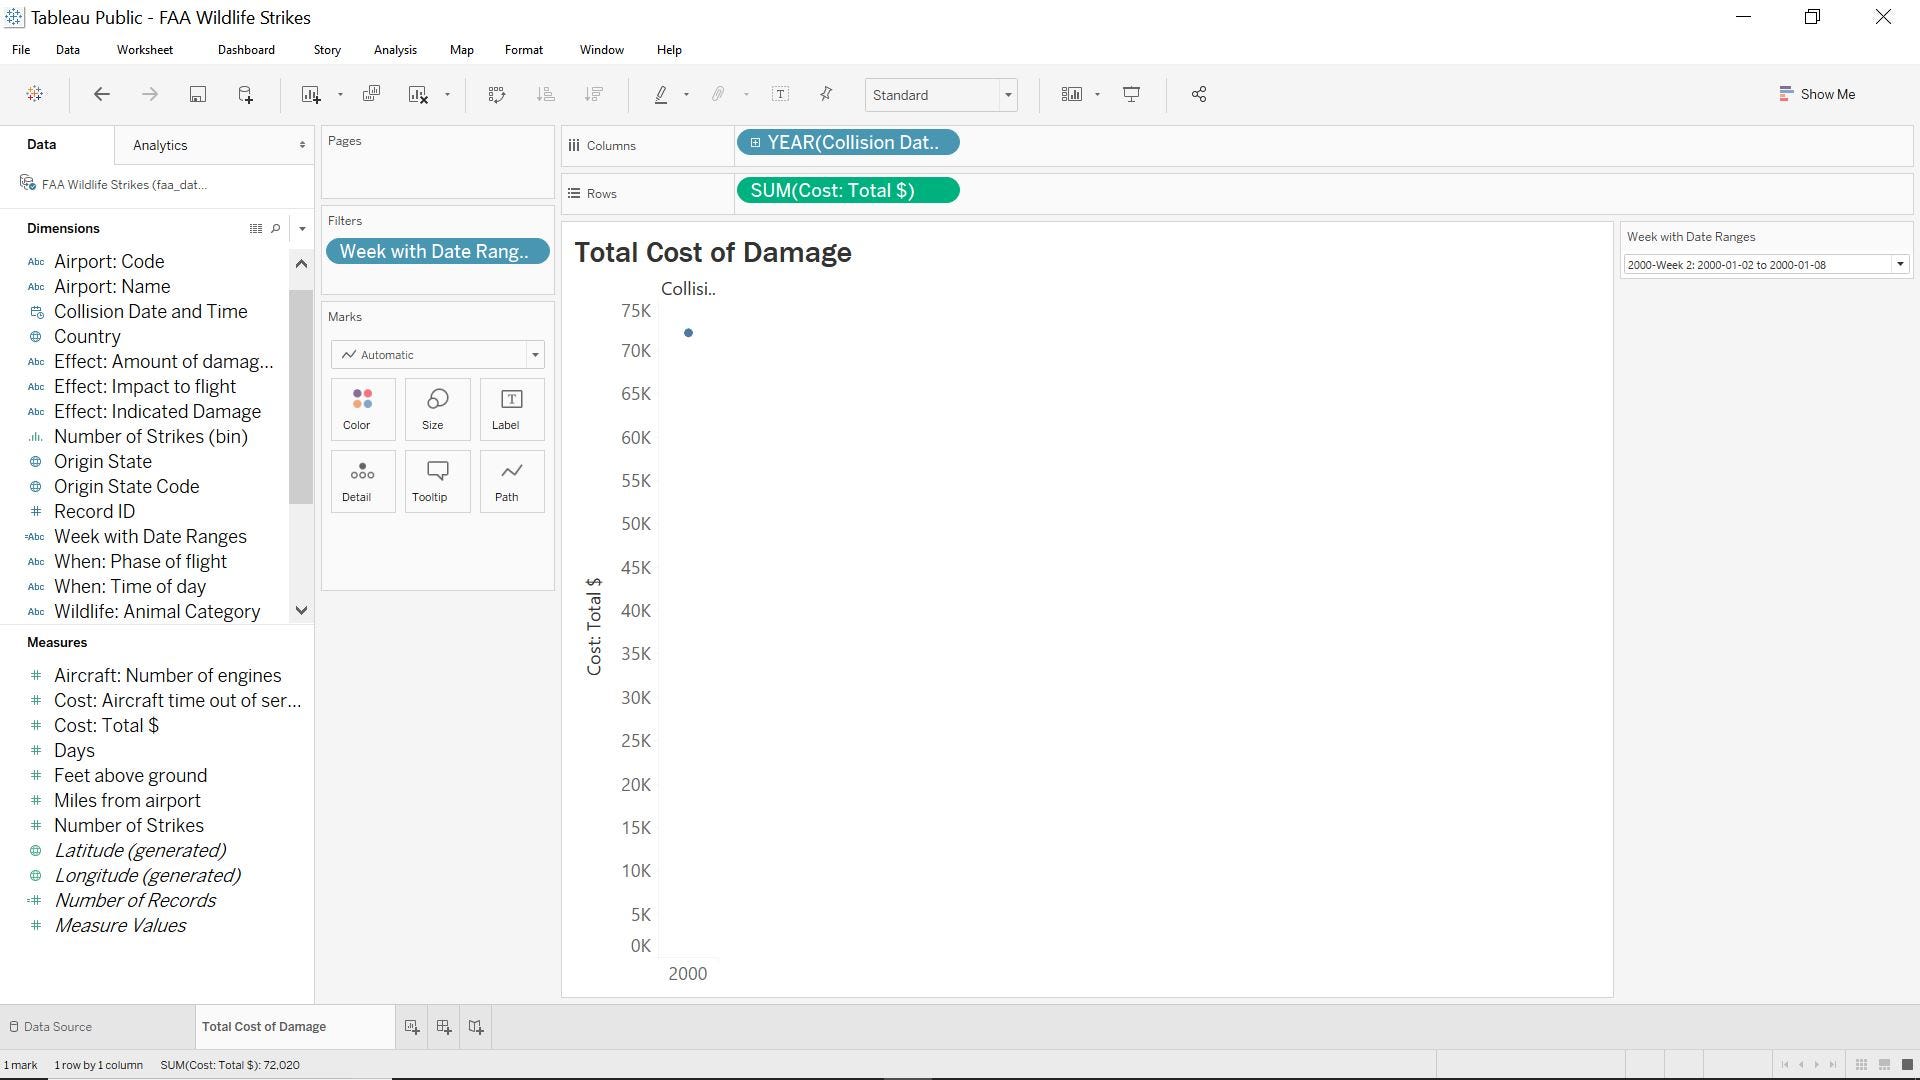Expand the New Worksheet dropdown arrow

click(x=340, y=95)
